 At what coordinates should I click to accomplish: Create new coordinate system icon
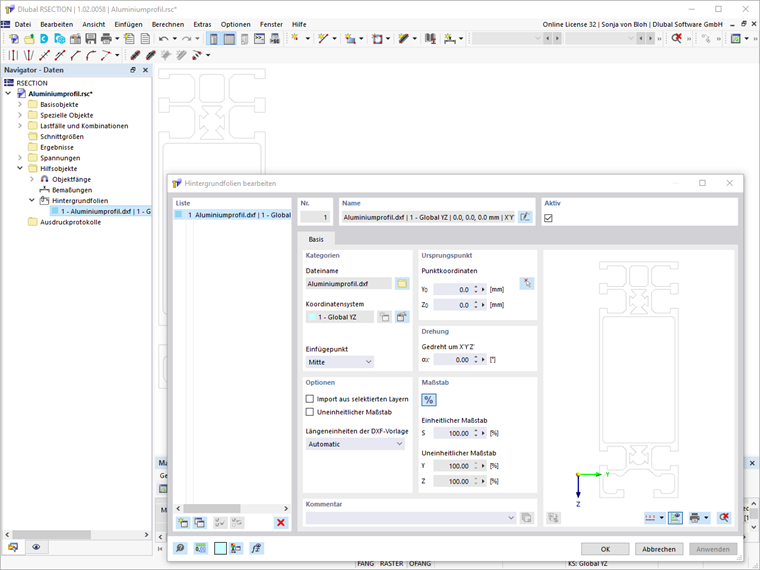tap(384, 317)
